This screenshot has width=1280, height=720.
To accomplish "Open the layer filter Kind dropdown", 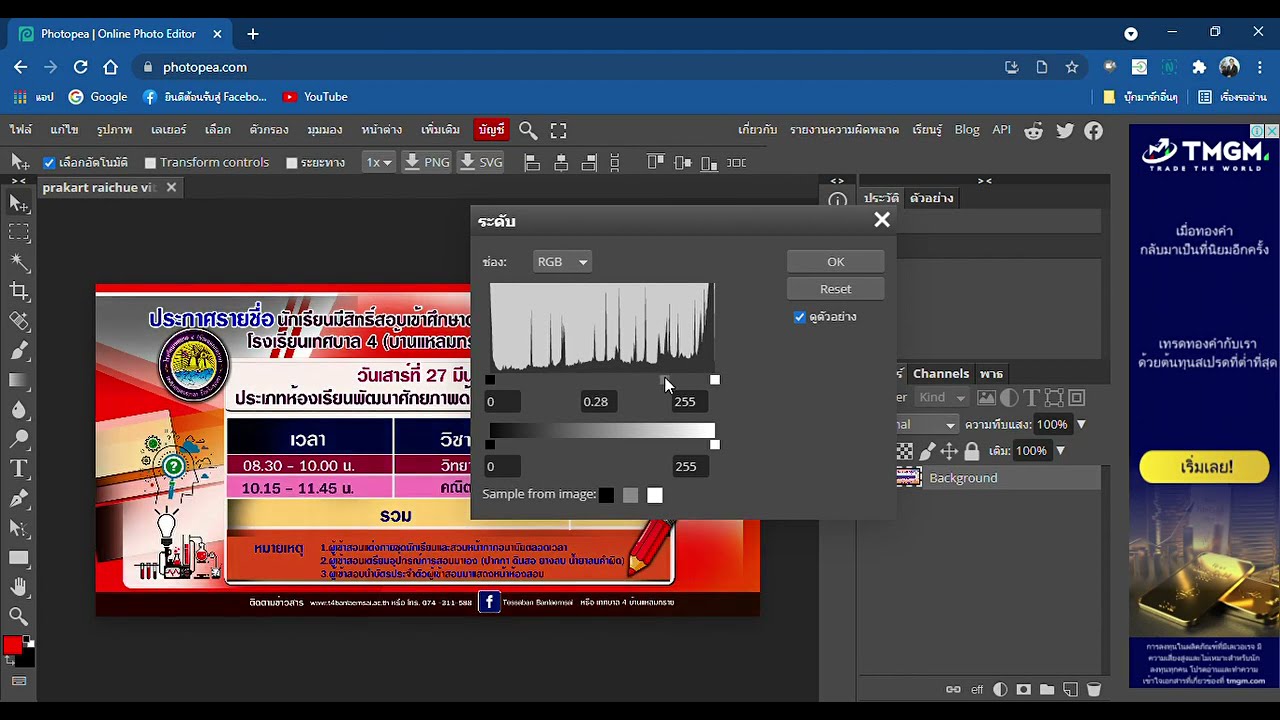I will (943, 397).
